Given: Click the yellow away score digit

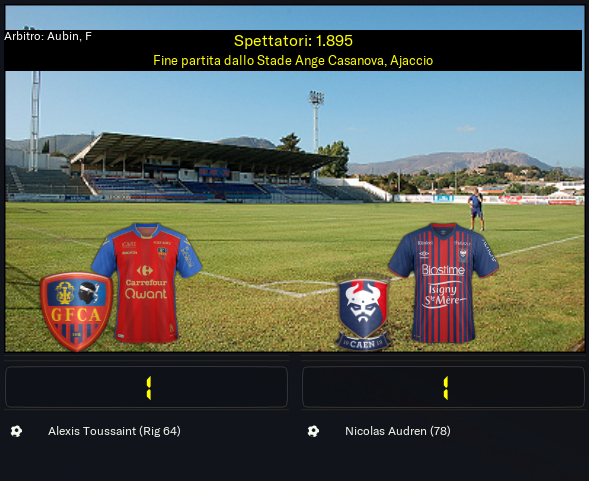Looking at the screenshot, I should coord(446,388).
